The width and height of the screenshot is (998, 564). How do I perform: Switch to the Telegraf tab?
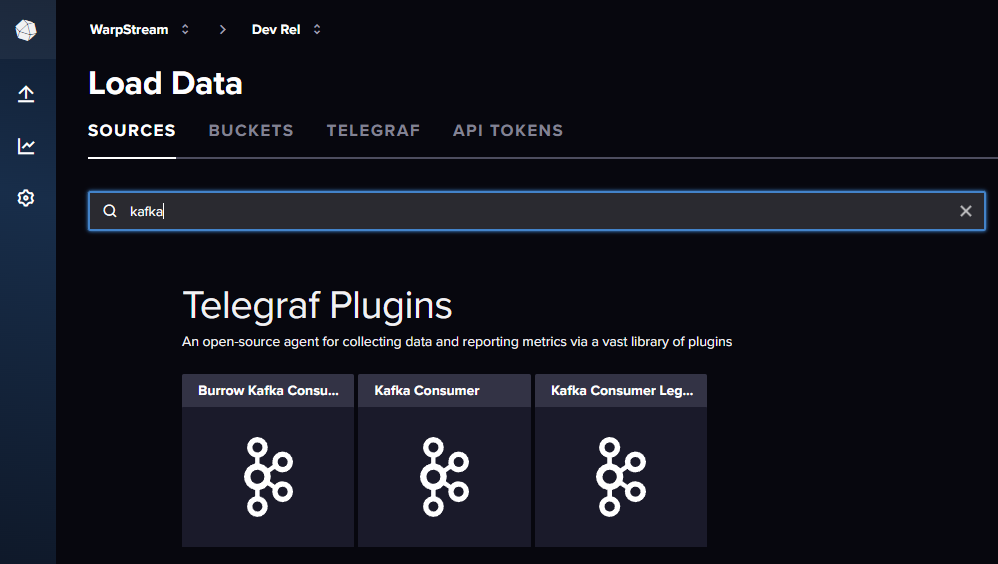[x=373, y=130]
